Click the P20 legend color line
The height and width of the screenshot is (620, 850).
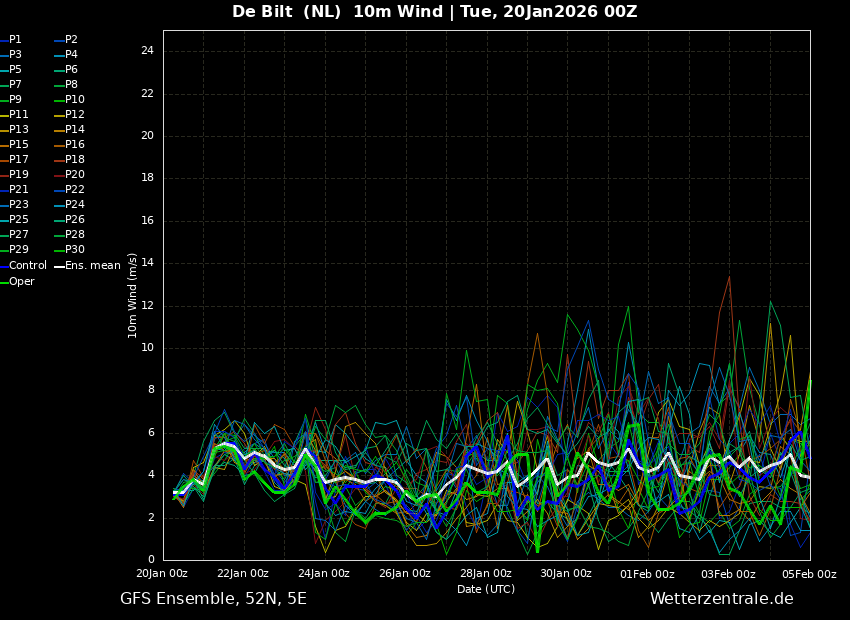click(x=60, y=175)
